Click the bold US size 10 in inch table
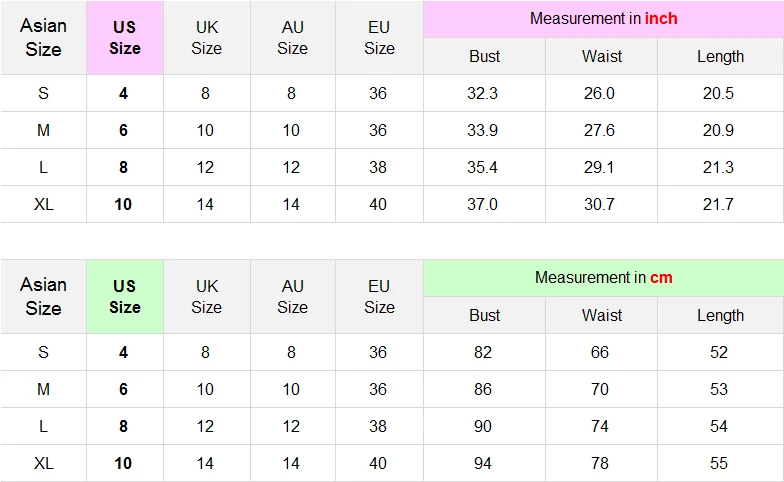Image resolution: width=784 pixels, height=482 pixels. [123, 204]
